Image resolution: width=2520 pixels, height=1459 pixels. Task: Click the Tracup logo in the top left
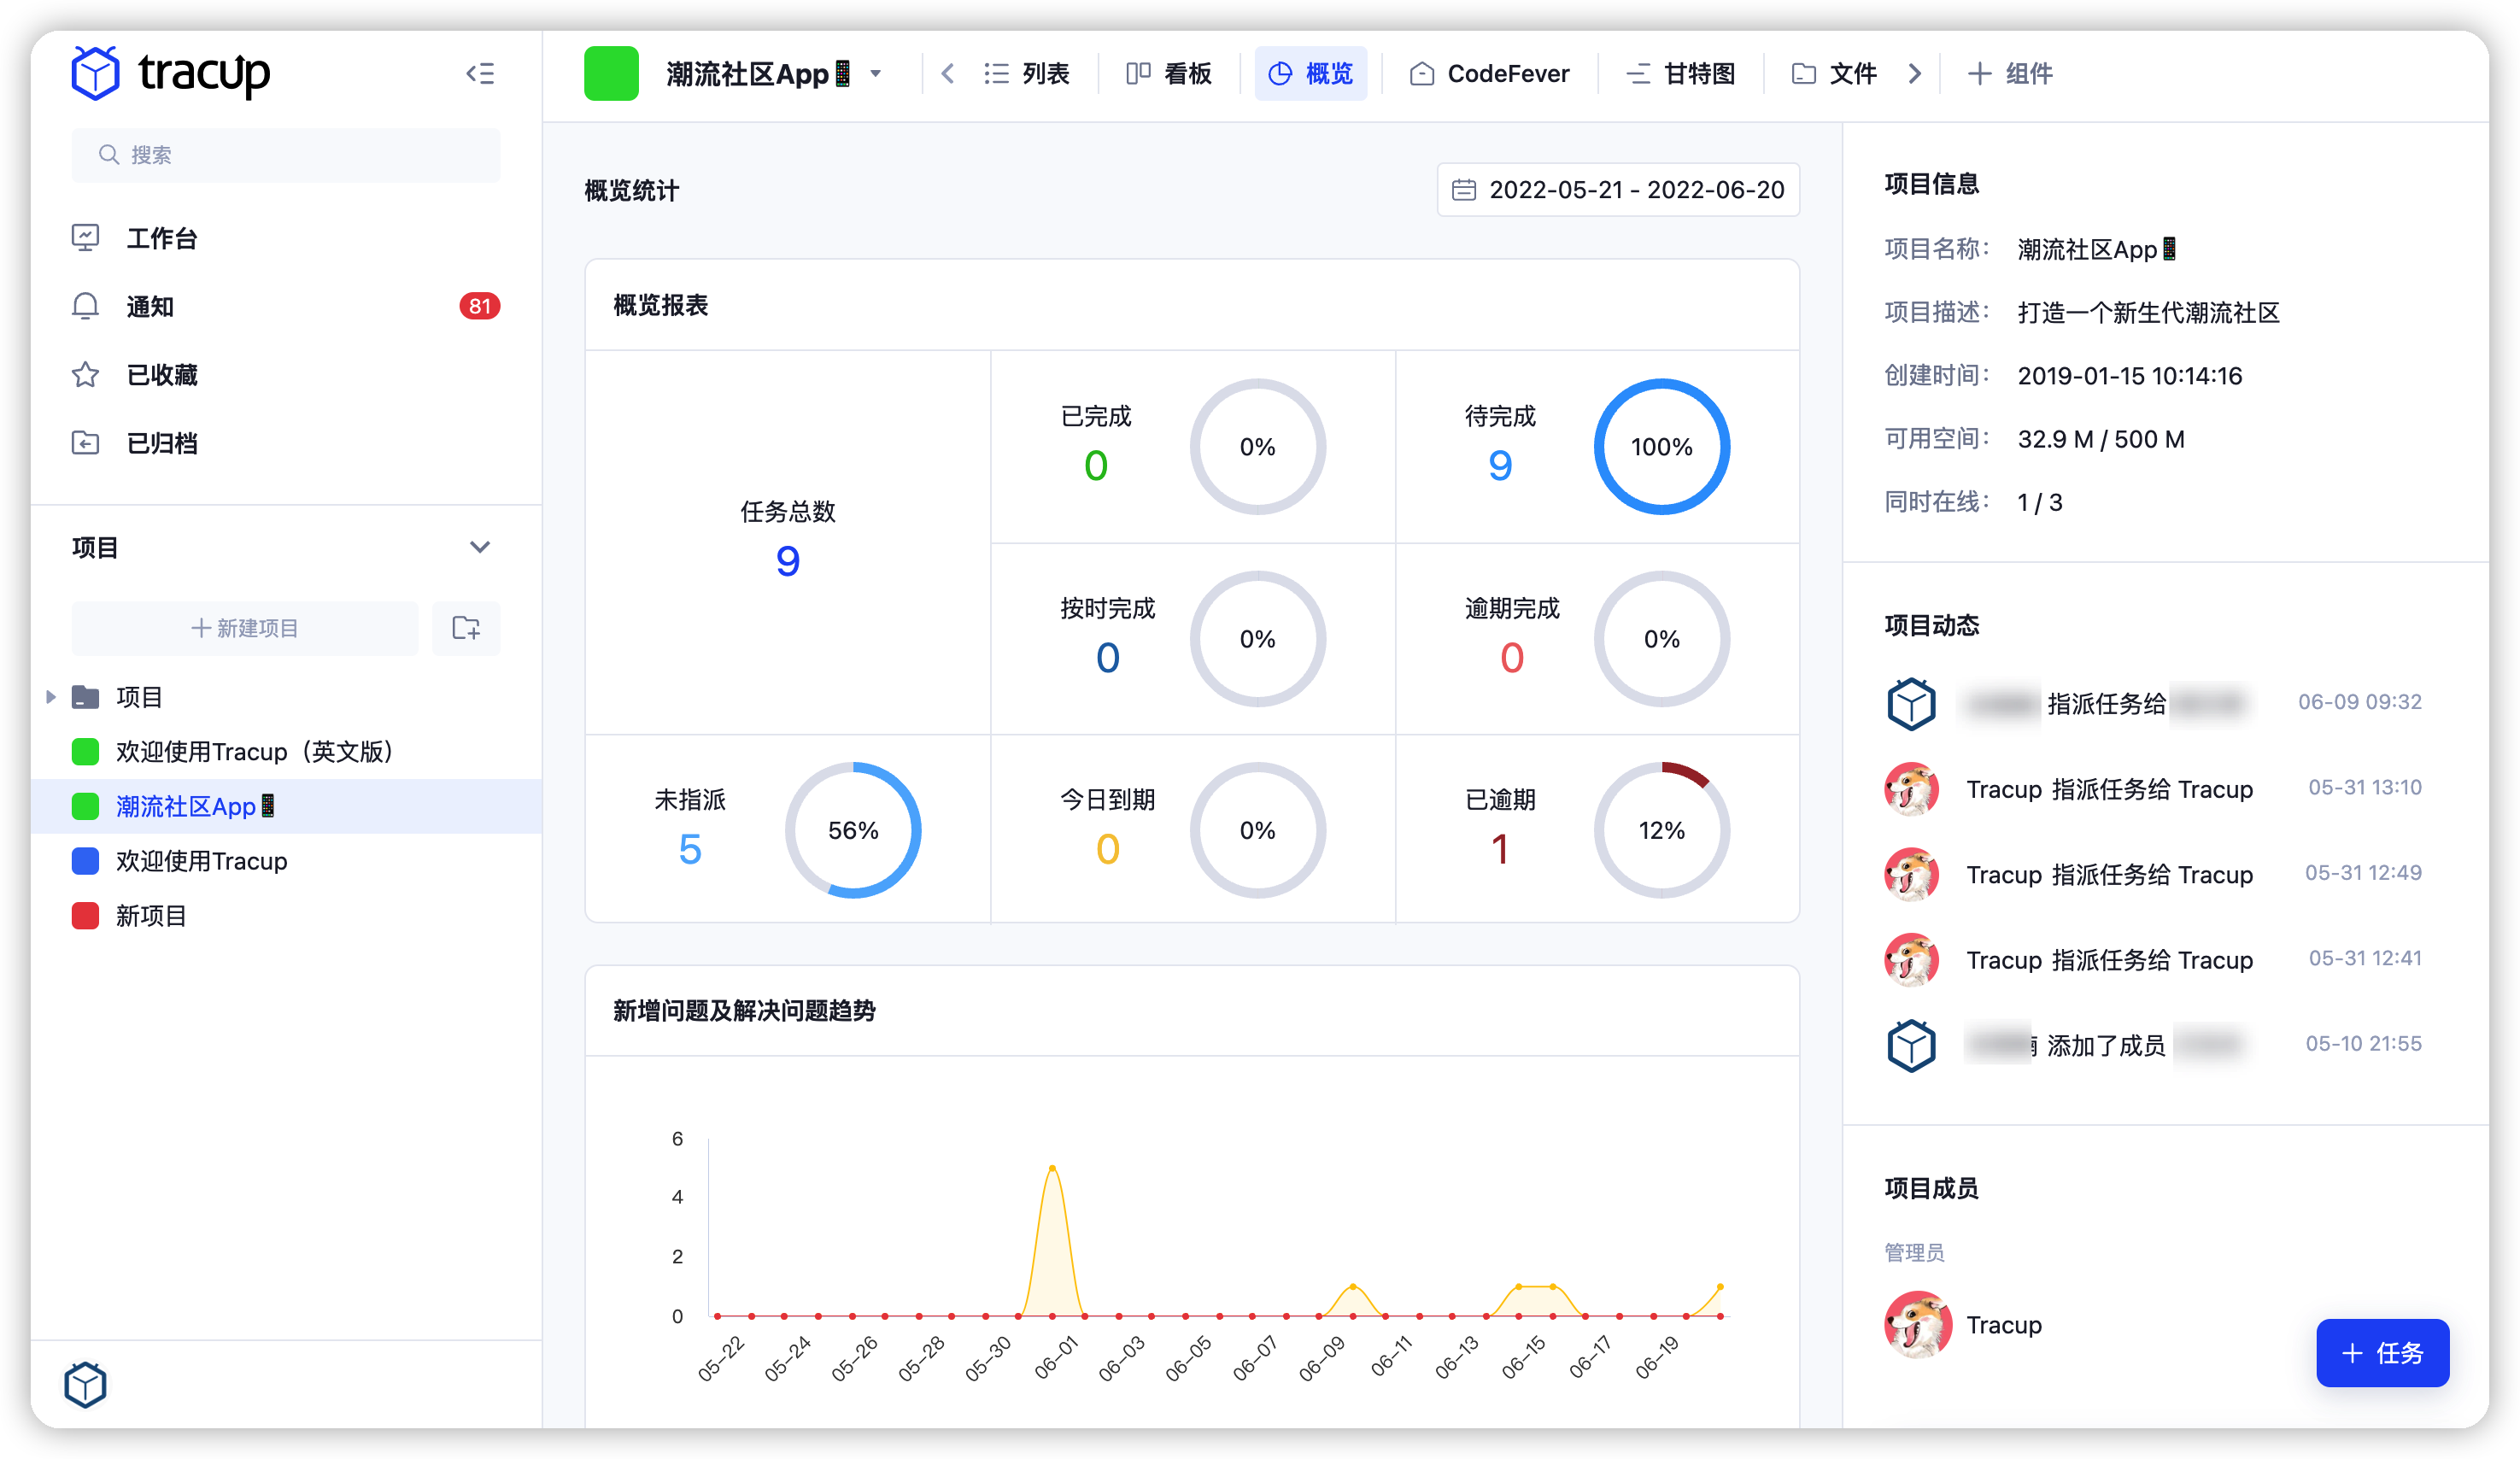[x=172, y=73]
